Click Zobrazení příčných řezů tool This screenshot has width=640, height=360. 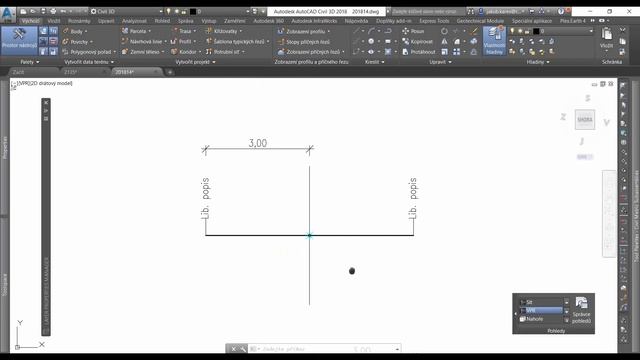(311, 52)
